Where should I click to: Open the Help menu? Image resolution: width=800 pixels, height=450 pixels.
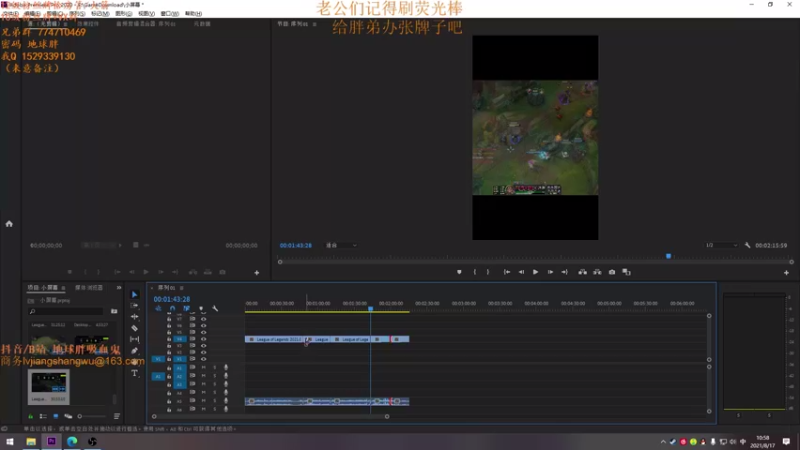click(x=193, y=14)
